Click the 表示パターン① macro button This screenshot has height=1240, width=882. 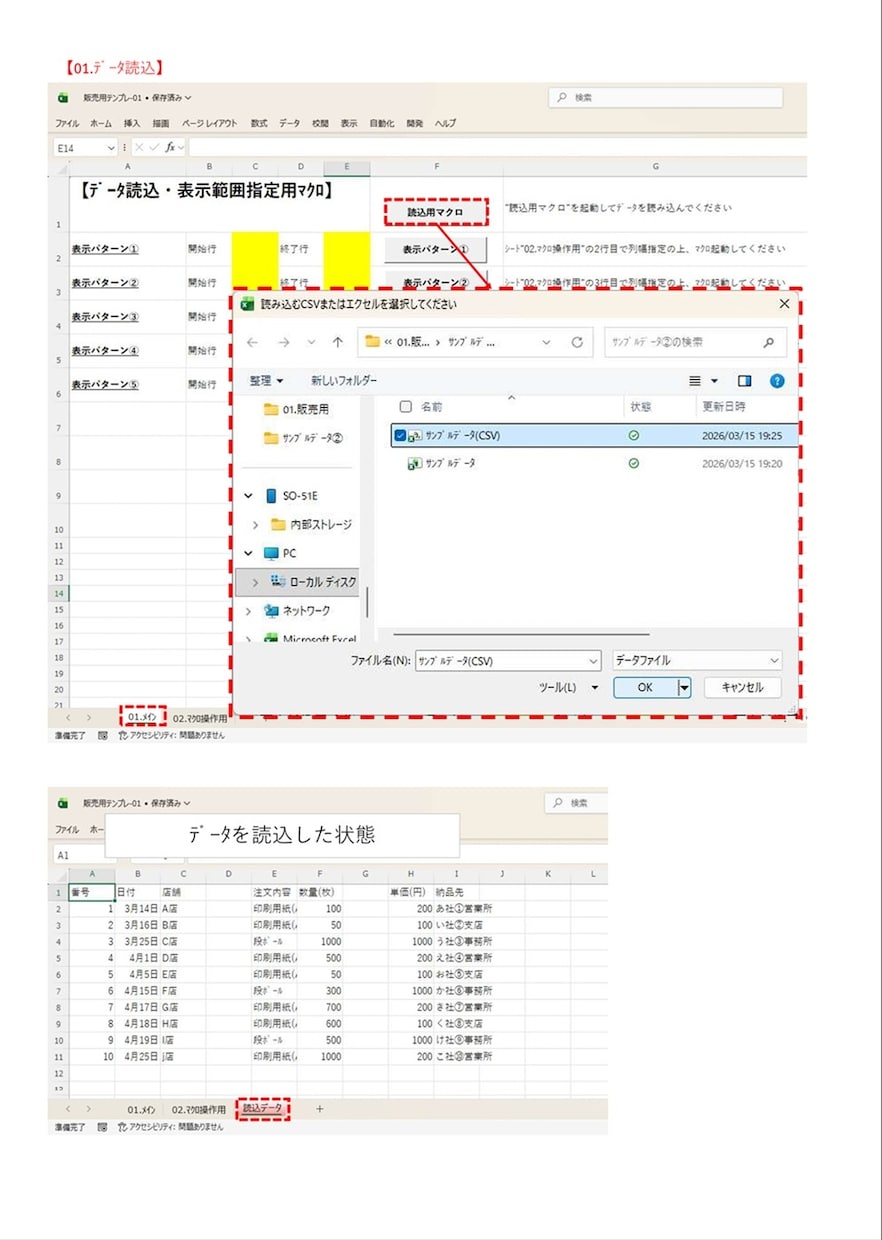[x=435, y=248]
